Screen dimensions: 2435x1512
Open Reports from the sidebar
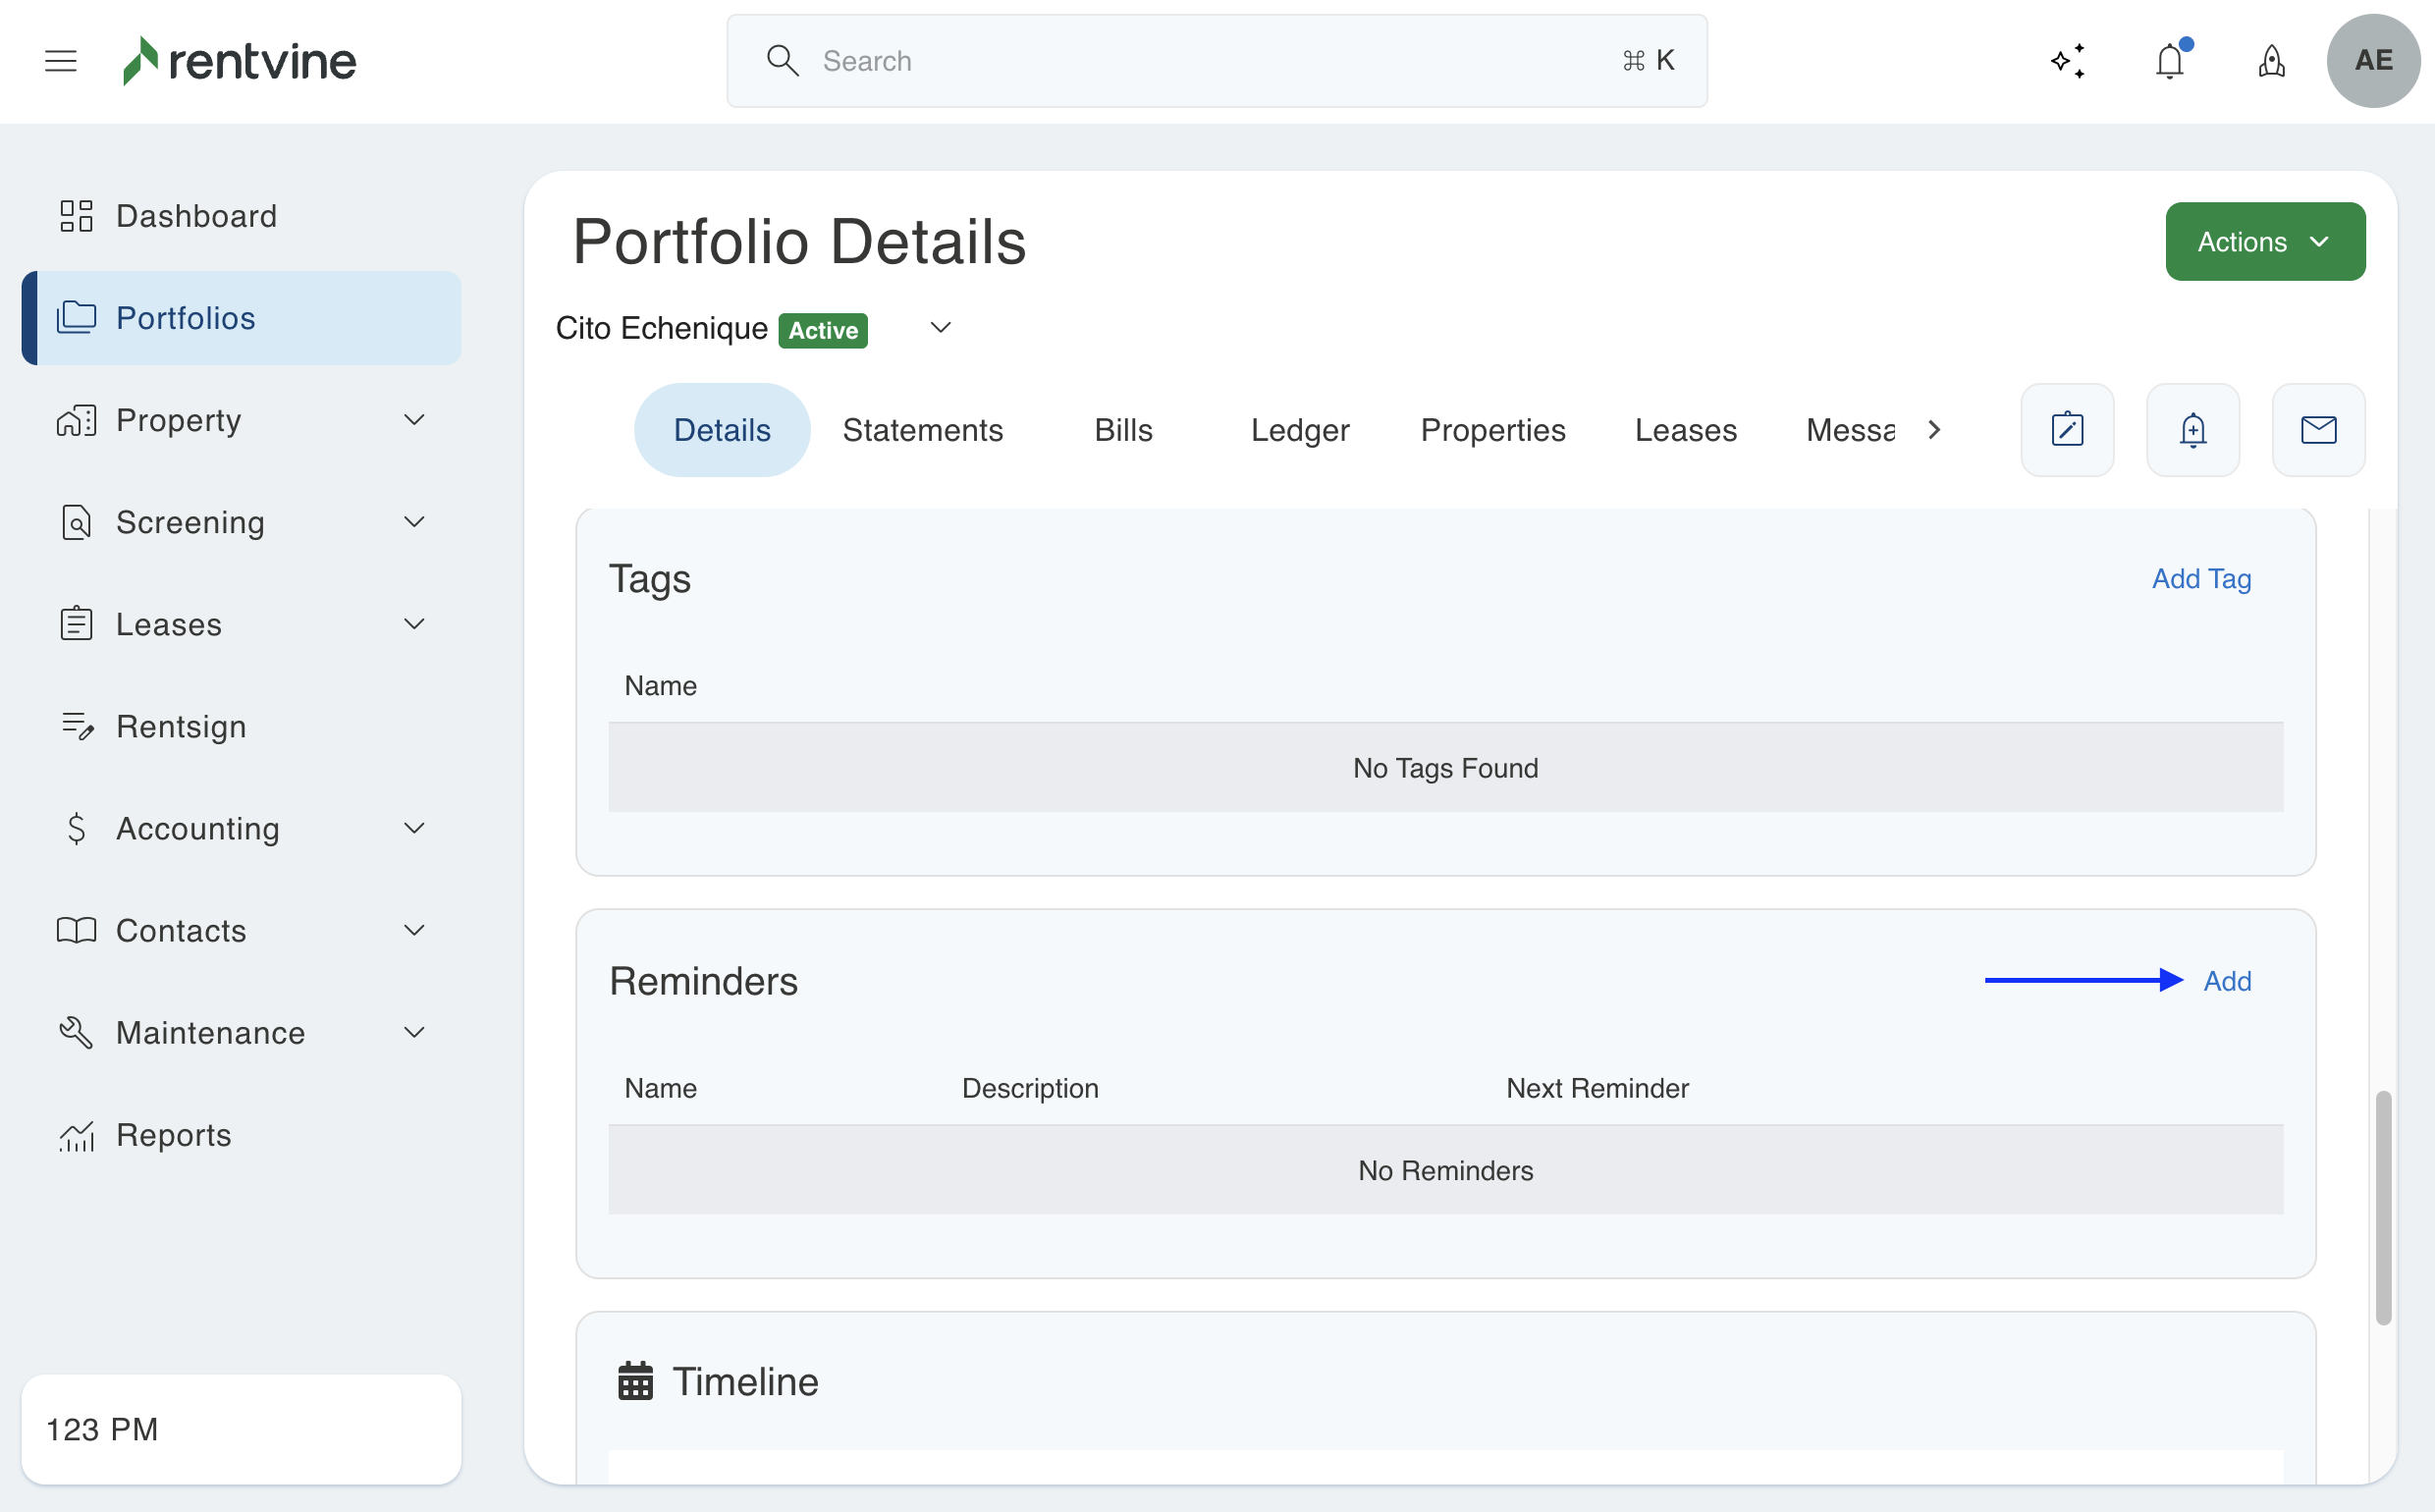pos(173,1135)
